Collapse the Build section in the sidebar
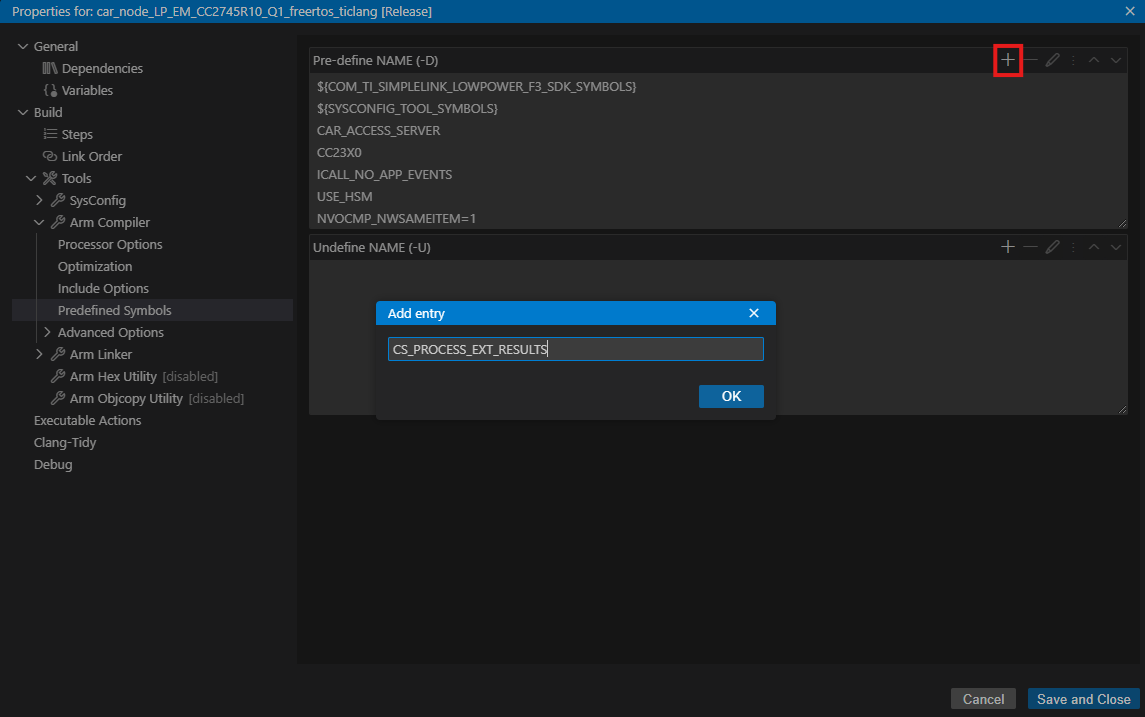This screenshot has width=1145, height=717. click(23, 112)
